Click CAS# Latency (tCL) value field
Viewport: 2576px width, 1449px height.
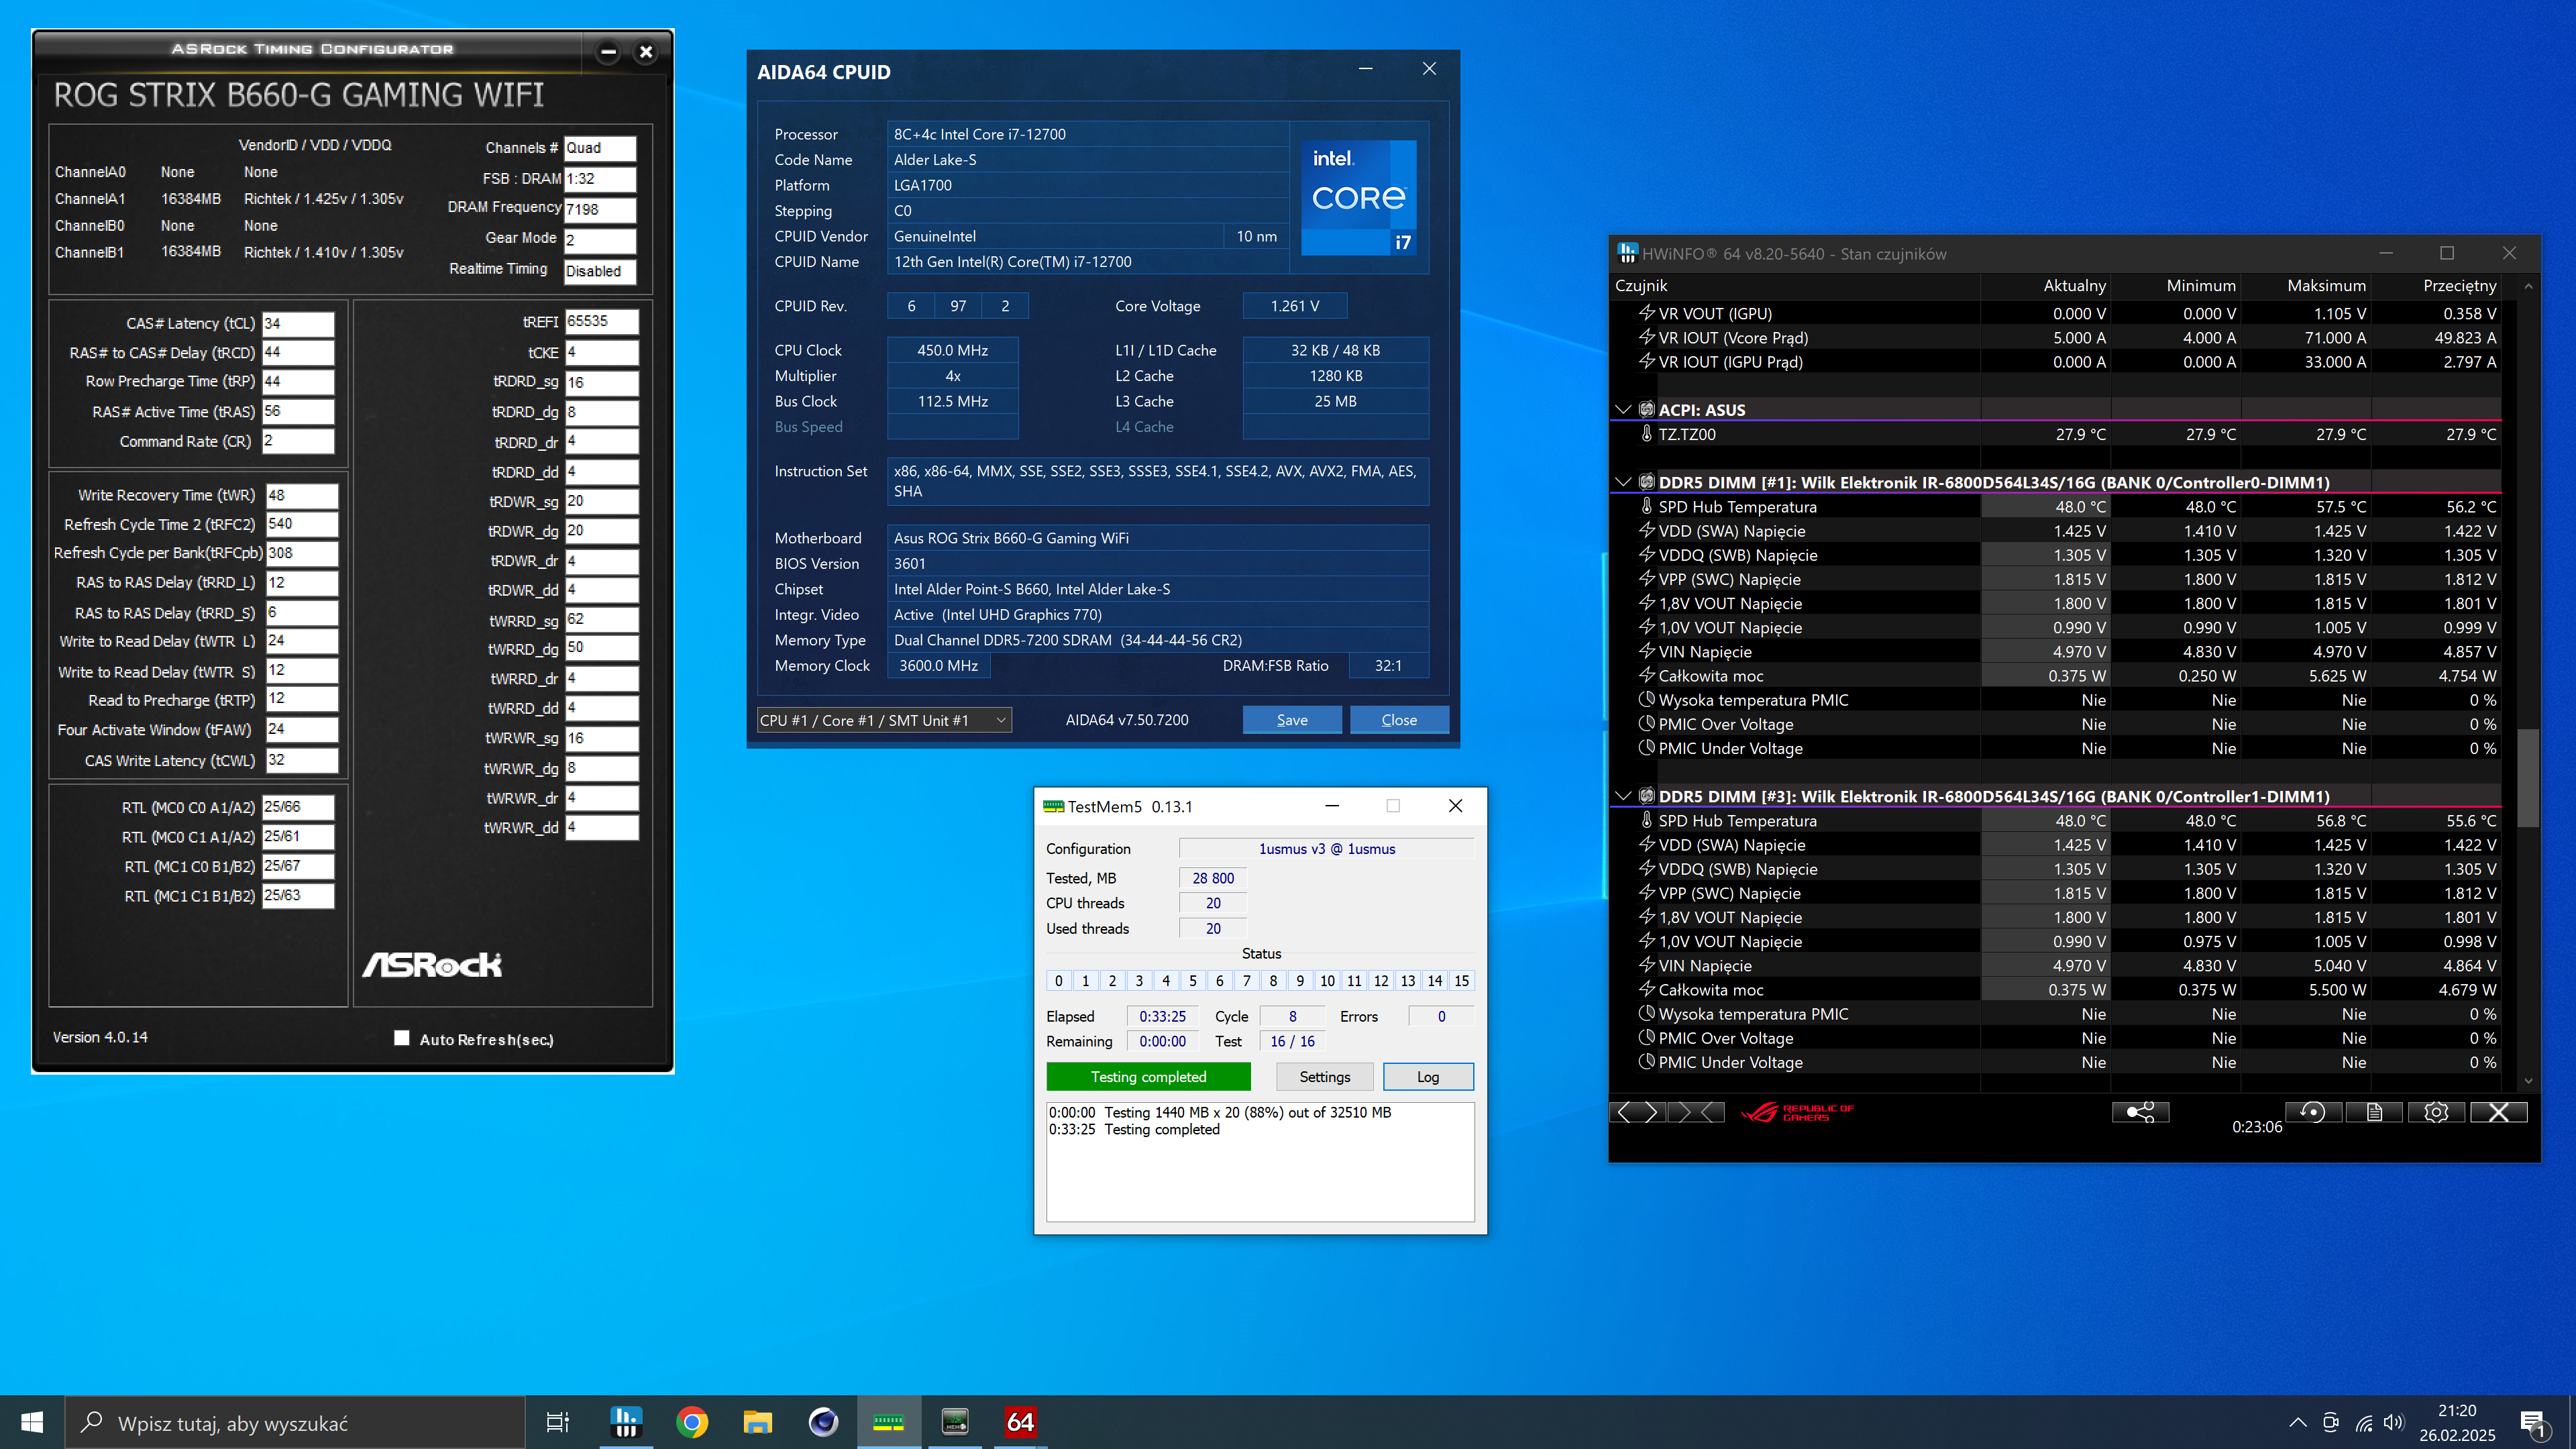click(297, 324)
